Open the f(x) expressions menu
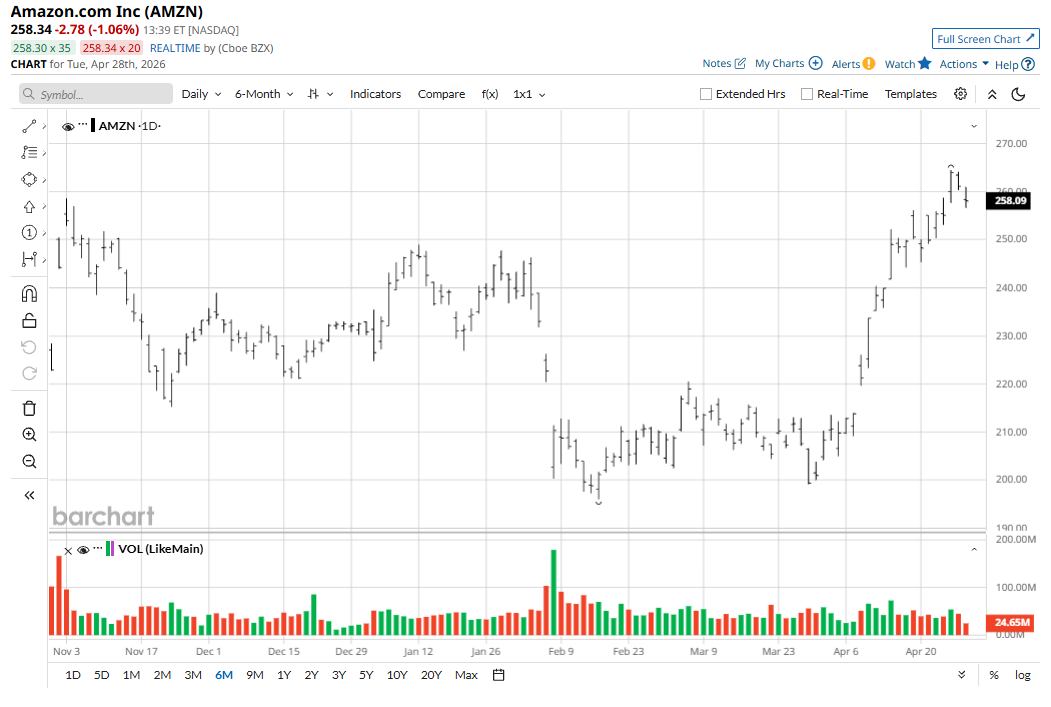1051x707 pixels. (490, 94)
